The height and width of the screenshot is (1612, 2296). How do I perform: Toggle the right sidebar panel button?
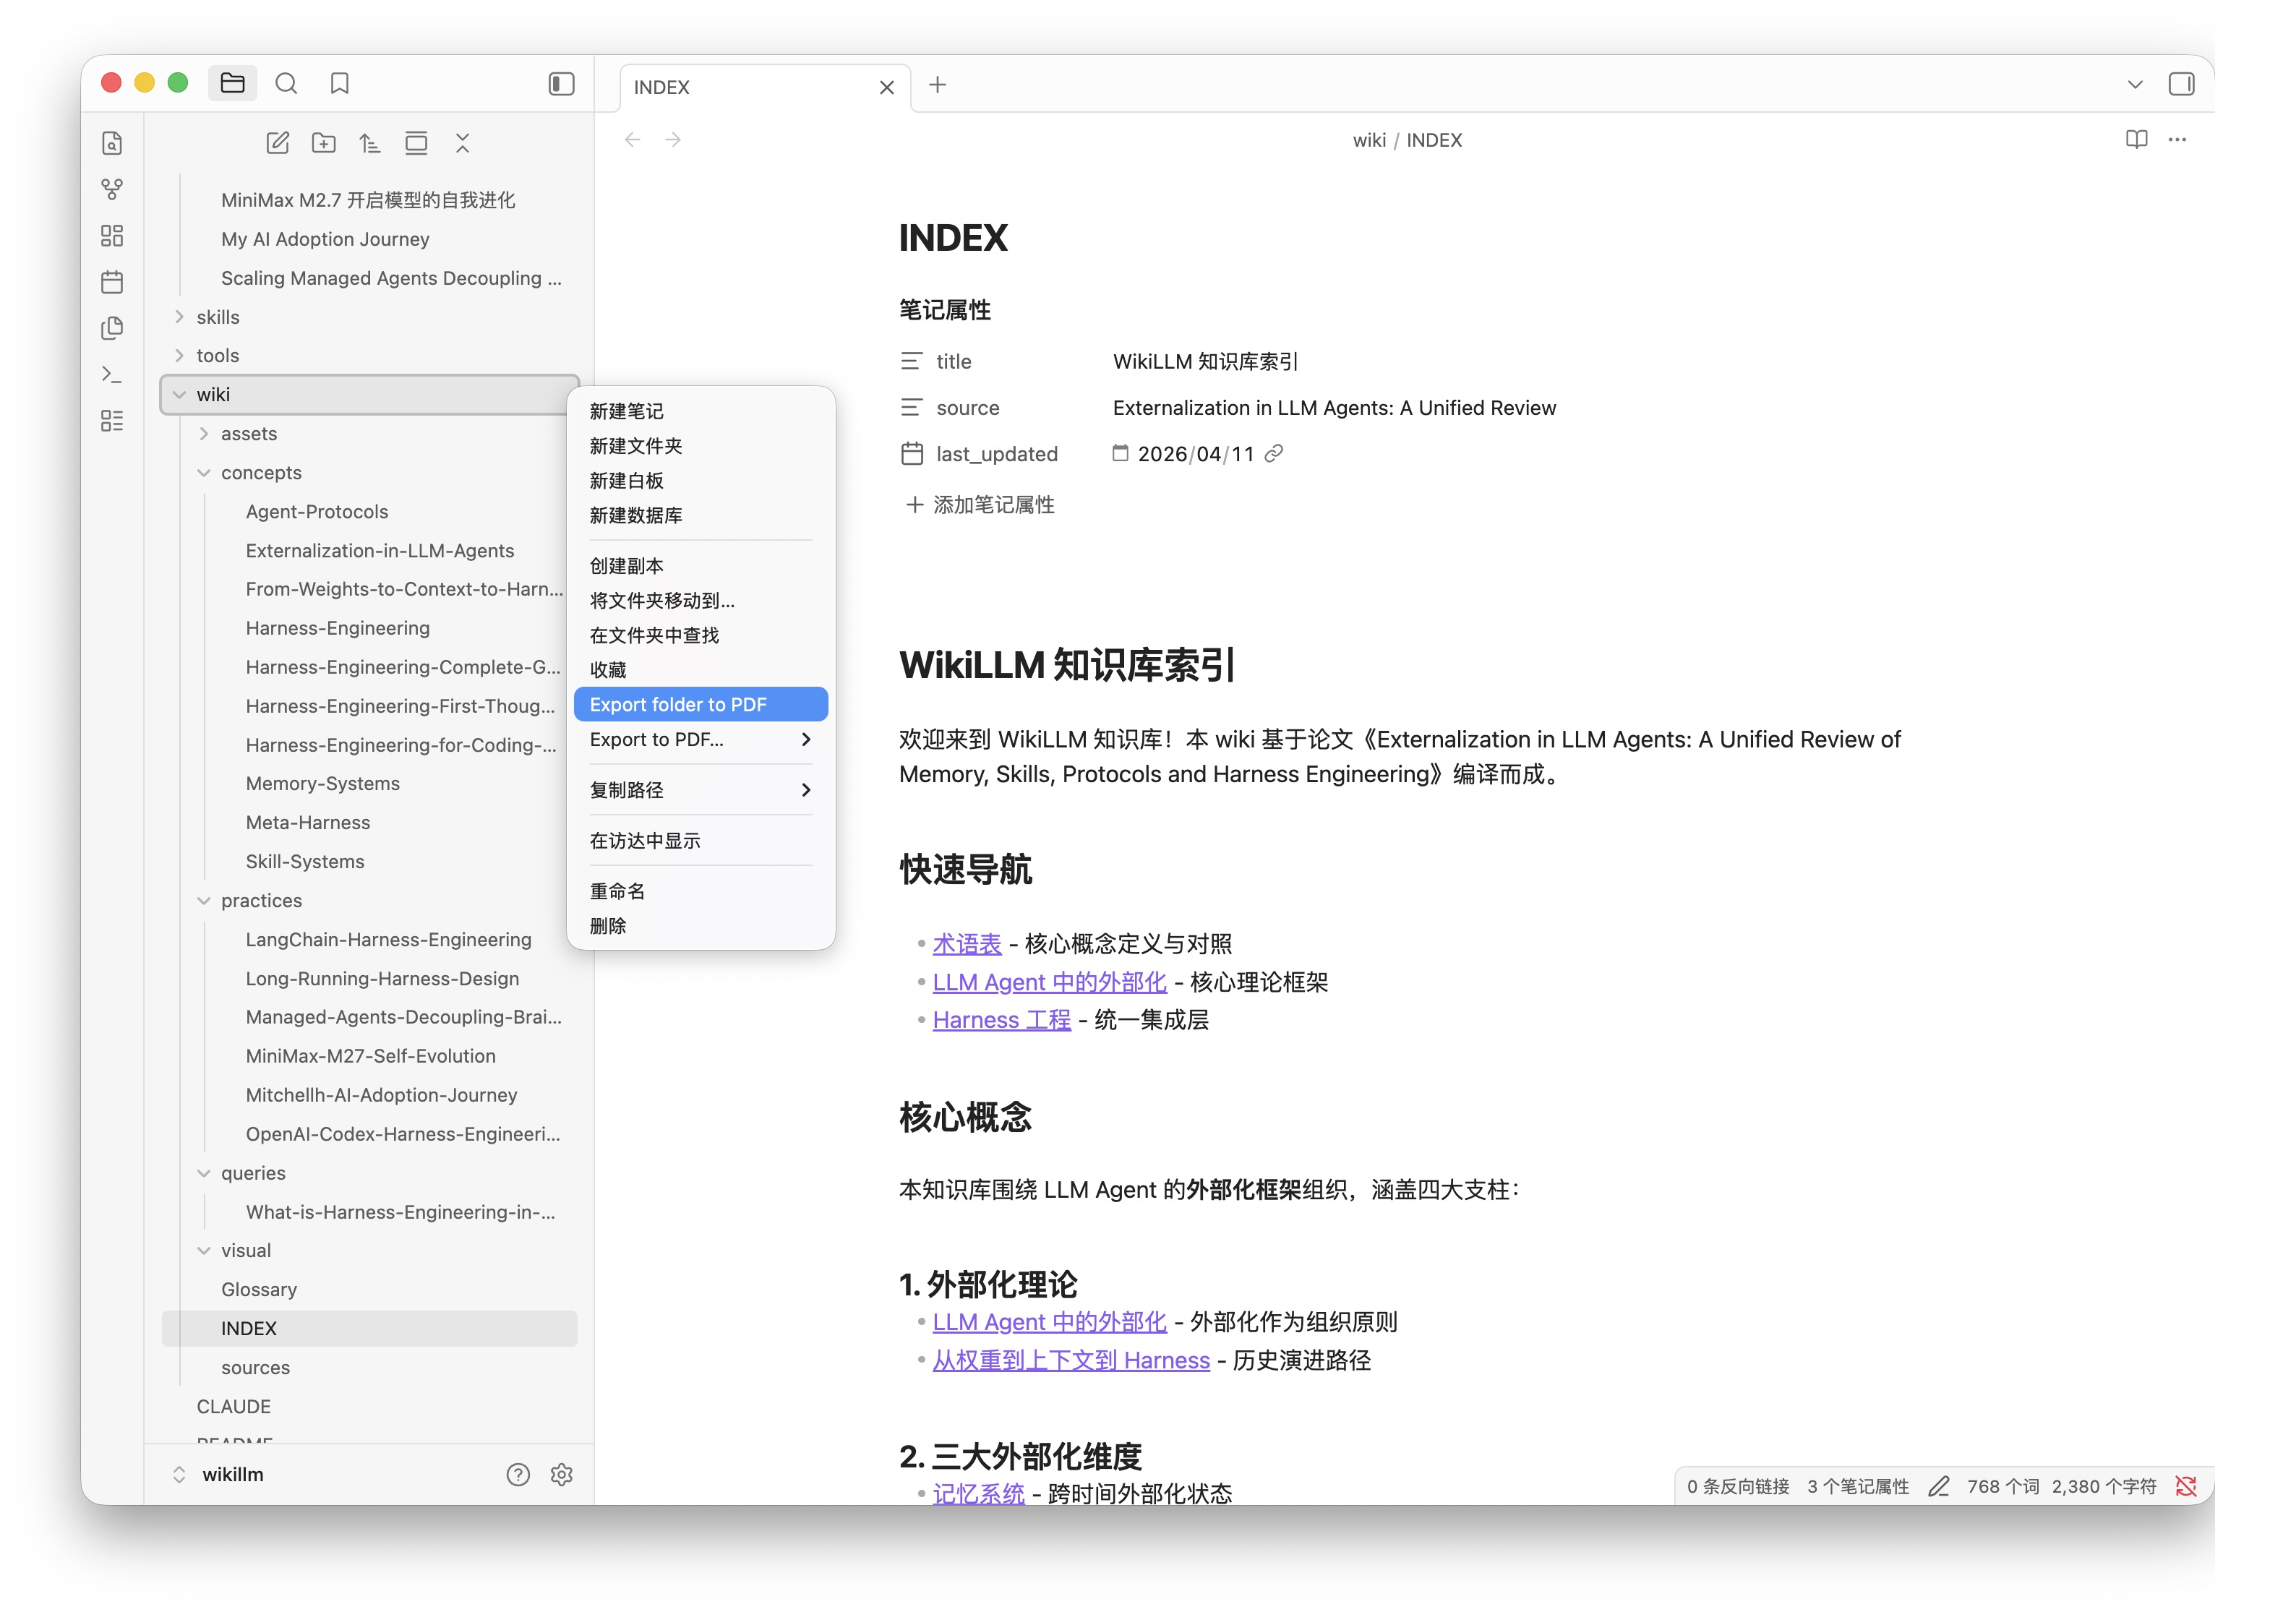click(2181, 84)
